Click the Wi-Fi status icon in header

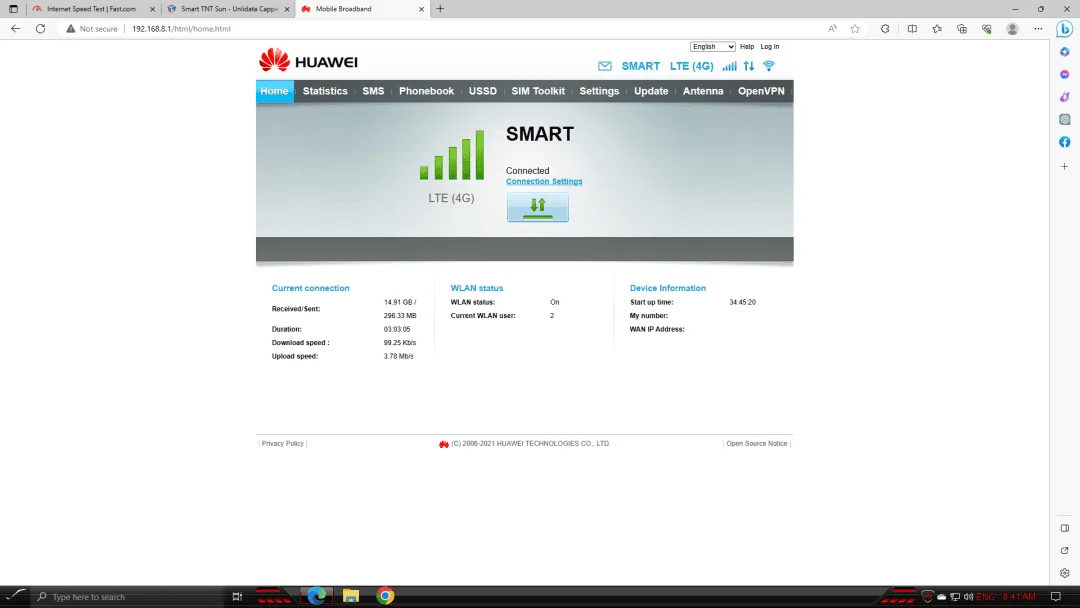769,66
